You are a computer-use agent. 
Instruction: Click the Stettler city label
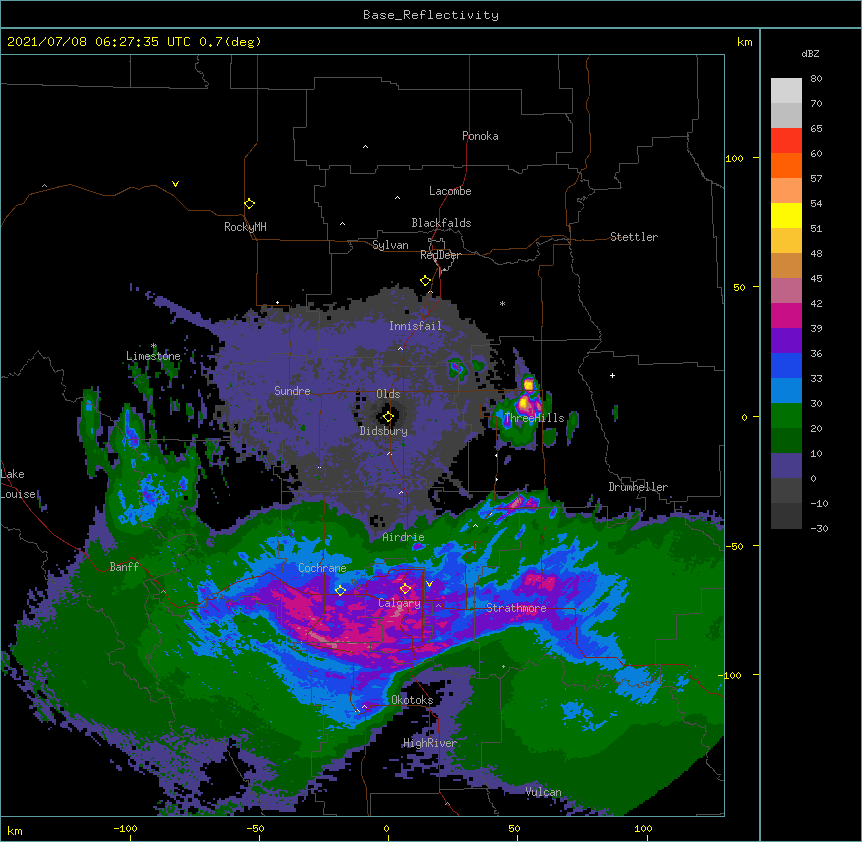[x=634, y=237]
